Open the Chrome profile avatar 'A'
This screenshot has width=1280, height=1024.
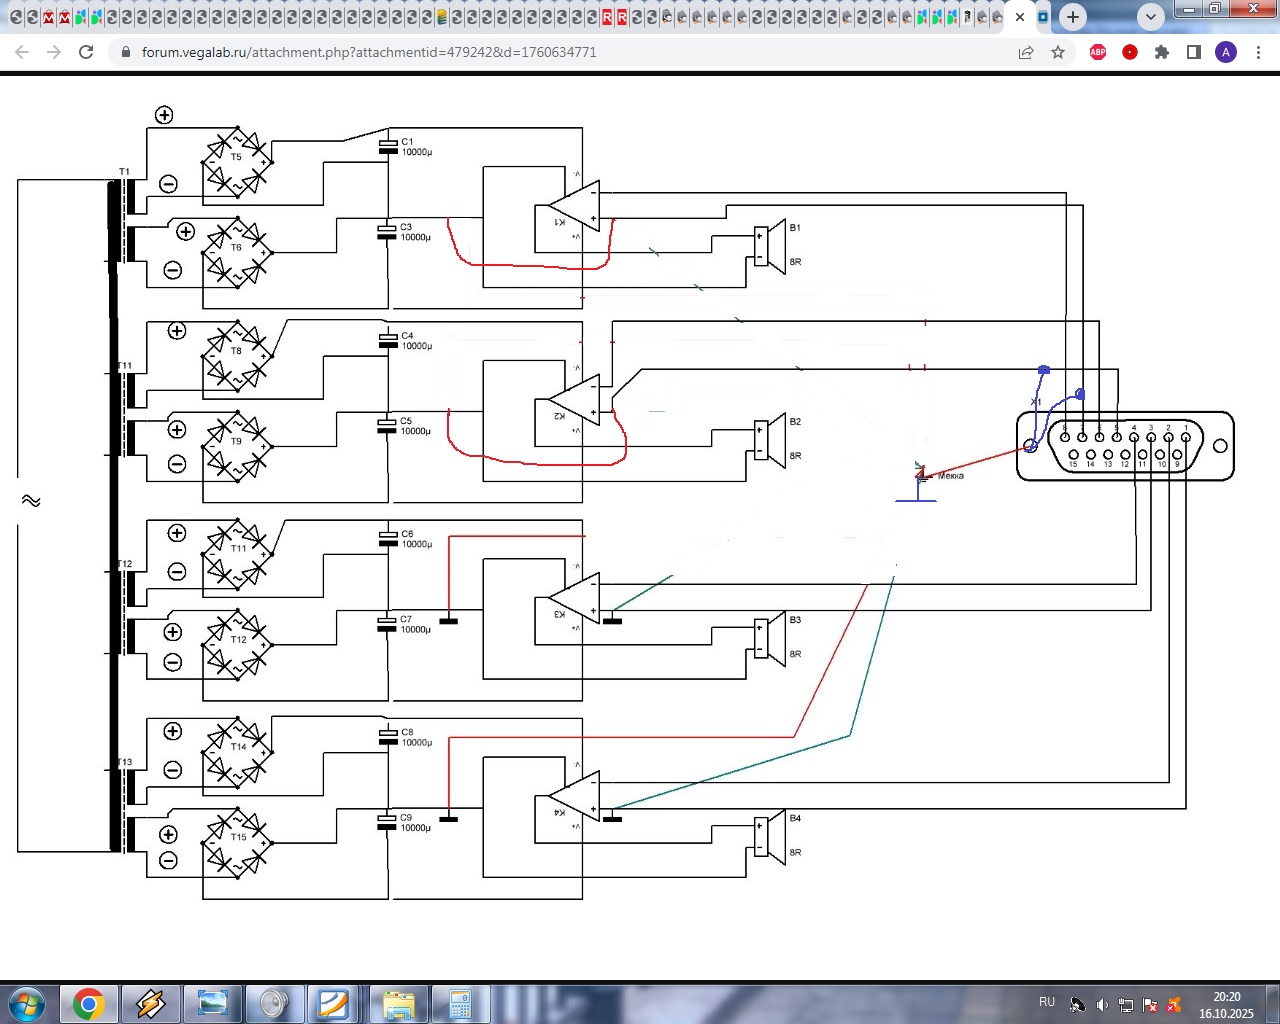coord(1226,52)
